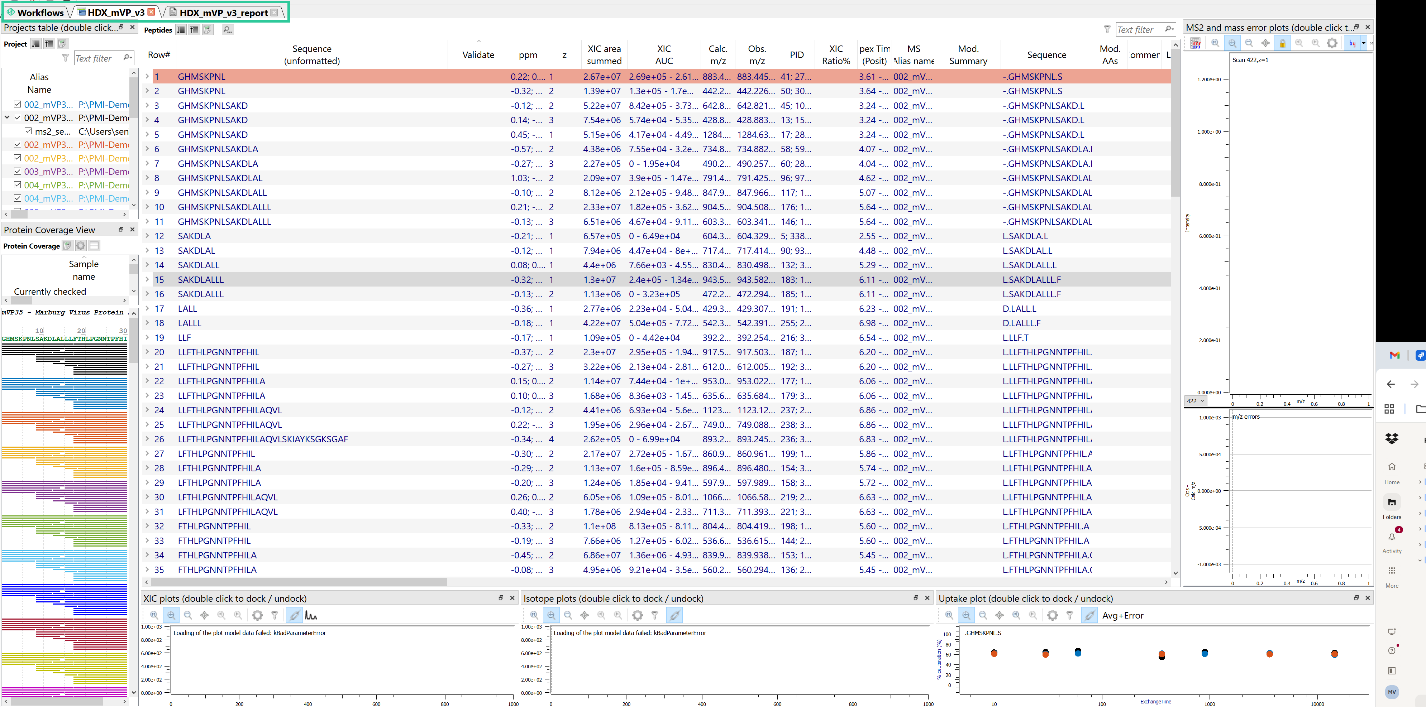
Task: Toggle checkbox for purple 003_mVP3 project row
Action: 17,171
